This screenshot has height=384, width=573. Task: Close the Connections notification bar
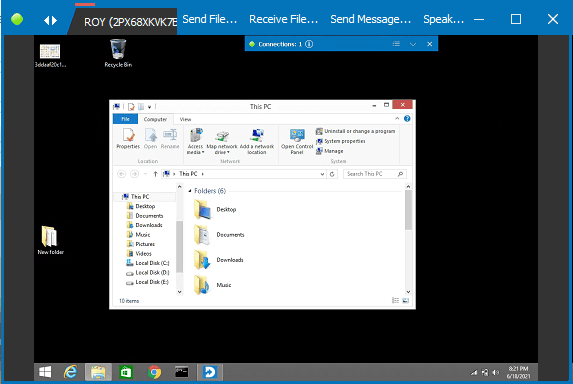coord(430,44)
